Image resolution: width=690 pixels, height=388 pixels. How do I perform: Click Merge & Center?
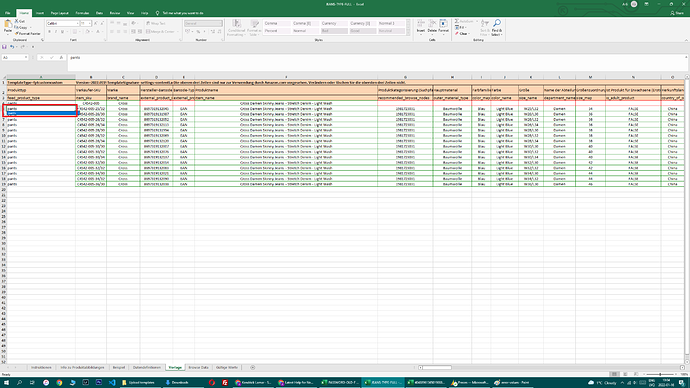[x=161, y=32]
